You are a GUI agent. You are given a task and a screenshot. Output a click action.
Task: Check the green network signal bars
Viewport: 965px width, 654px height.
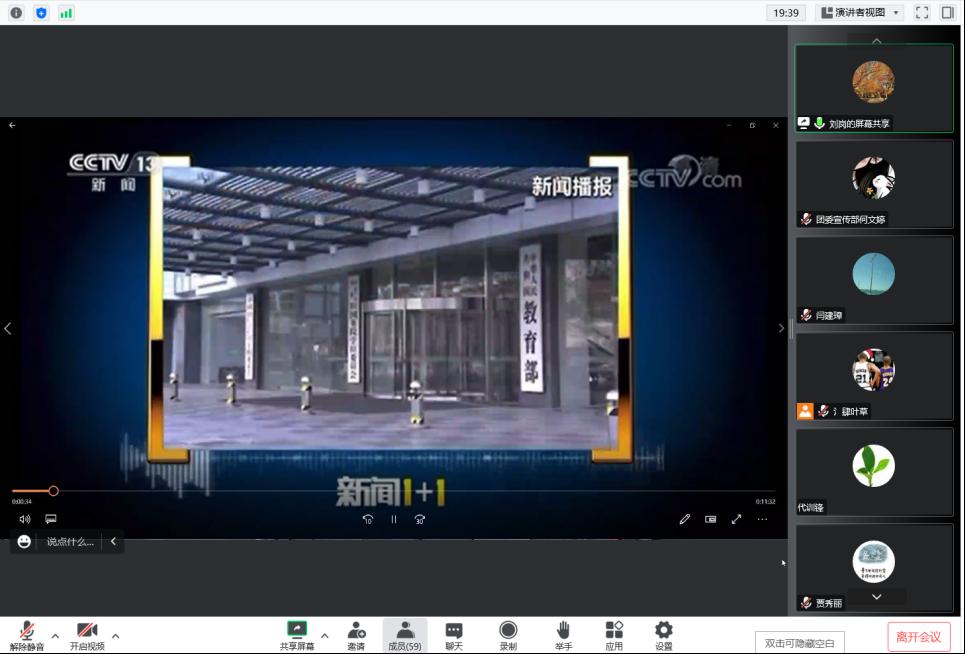coord(66,12)
